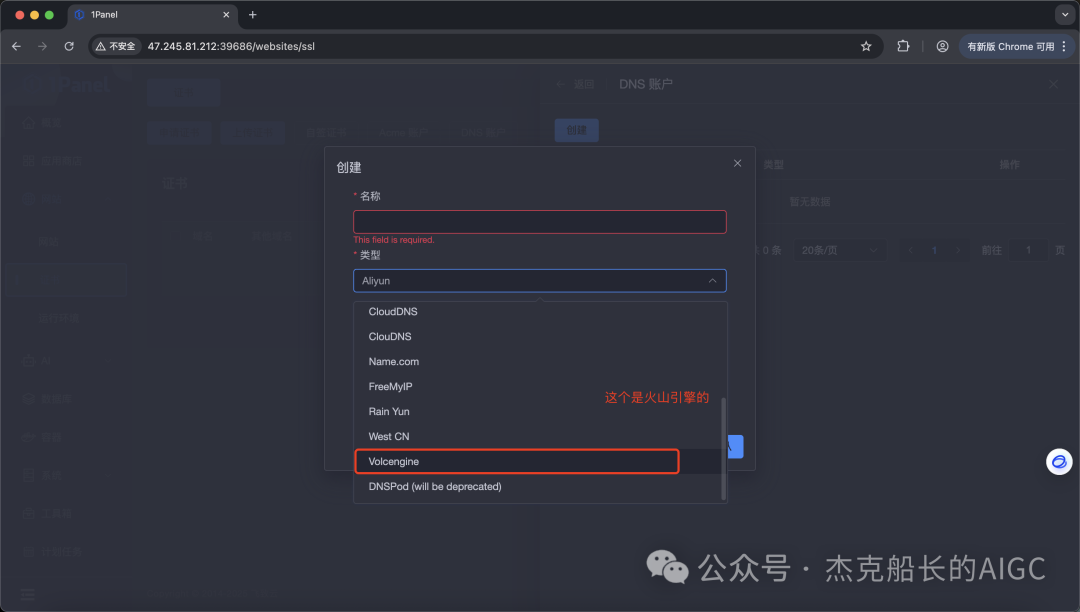Select DNSPod (will be deprecated) option
Screen dimensions: 1080x612
pyautogui.click(x=540, y=486)
